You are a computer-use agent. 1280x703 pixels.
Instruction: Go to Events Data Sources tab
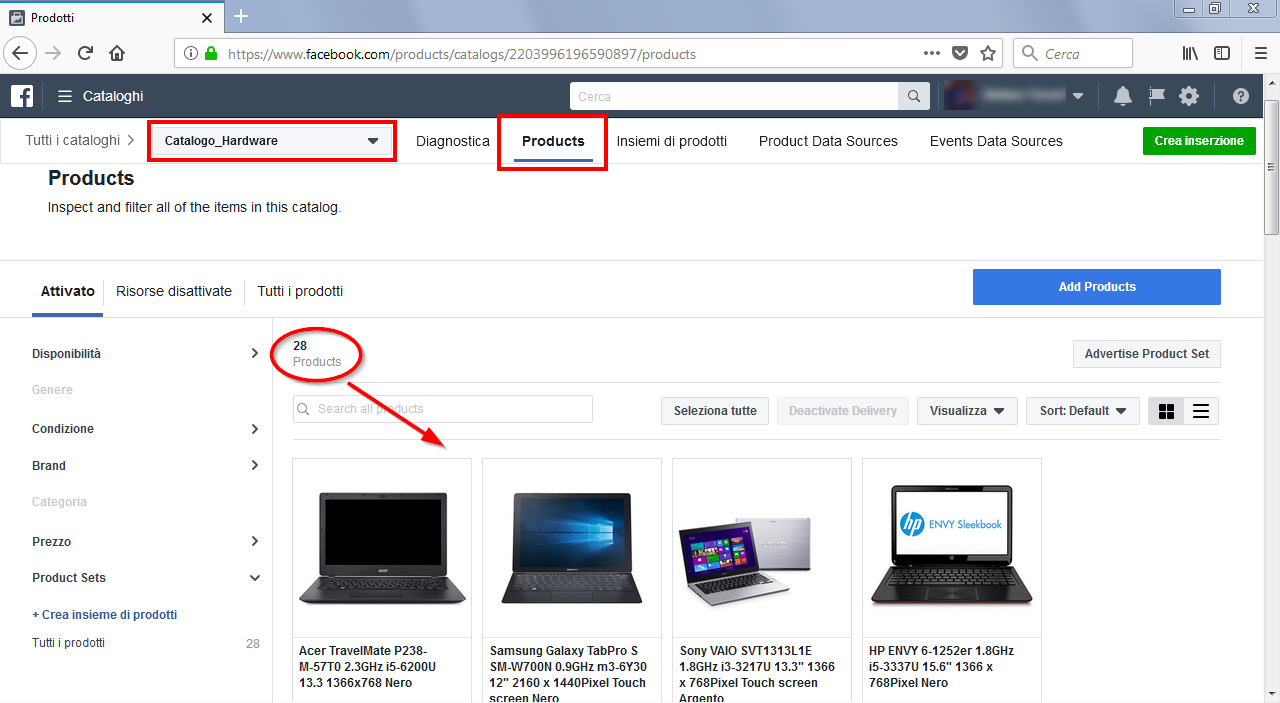(996, 141)
